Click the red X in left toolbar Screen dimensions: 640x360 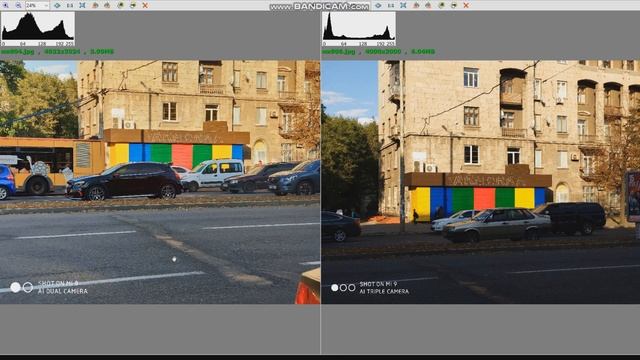[x=145, y=5]
